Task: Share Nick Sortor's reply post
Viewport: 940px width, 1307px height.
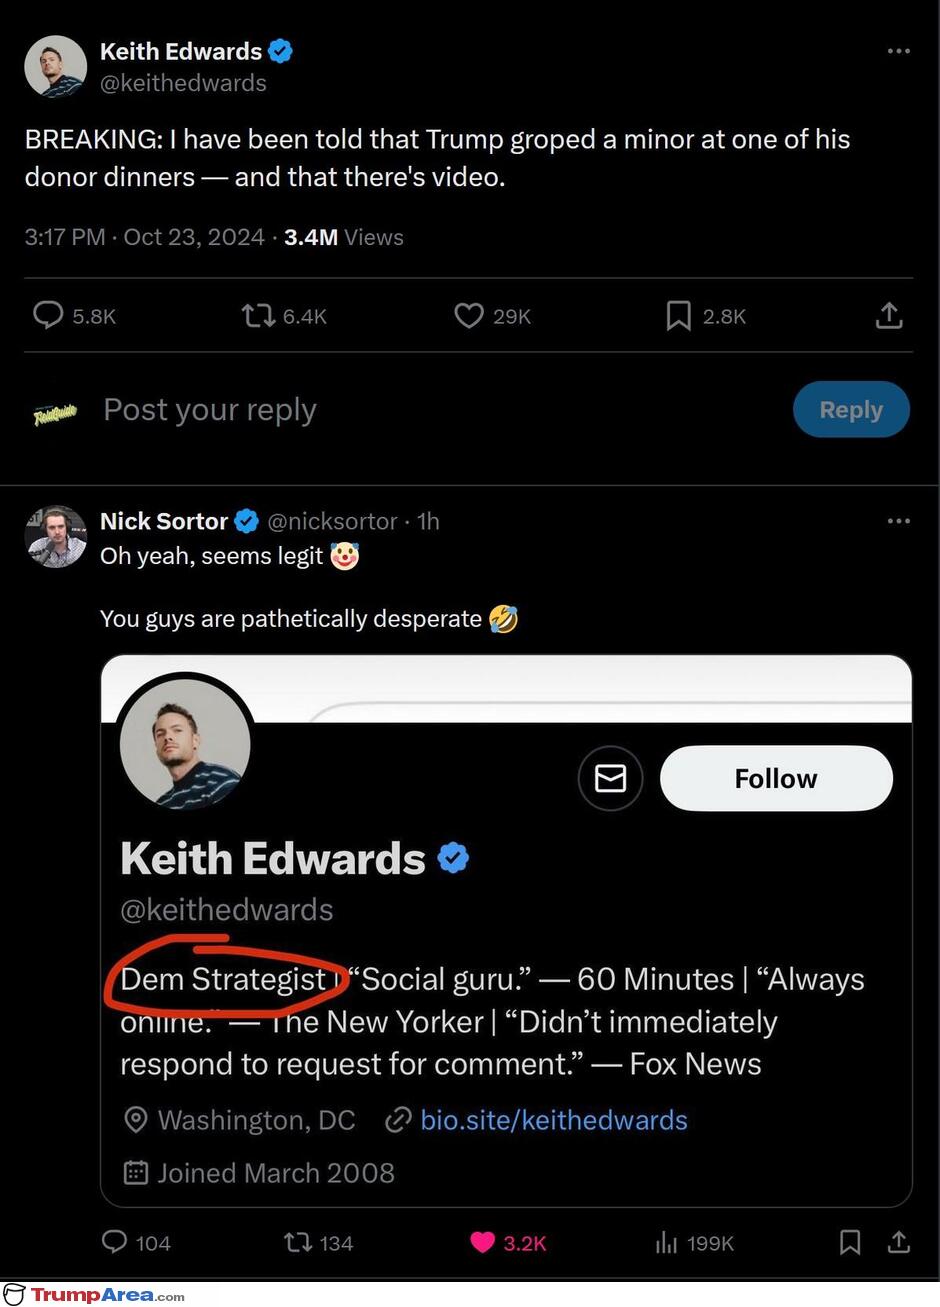Action: coord(899,1242)
